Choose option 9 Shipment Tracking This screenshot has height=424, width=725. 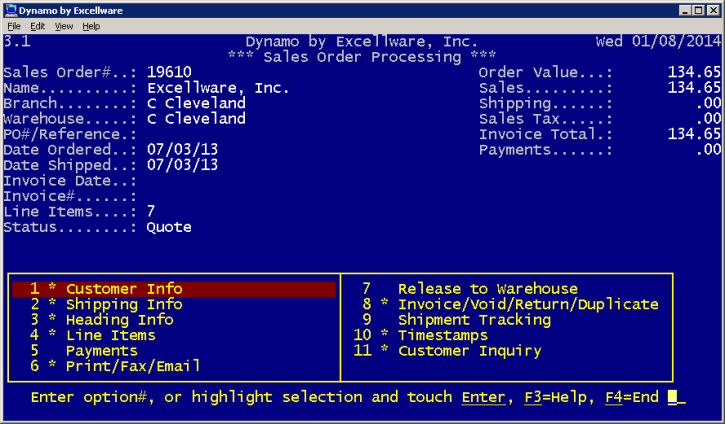456,320
